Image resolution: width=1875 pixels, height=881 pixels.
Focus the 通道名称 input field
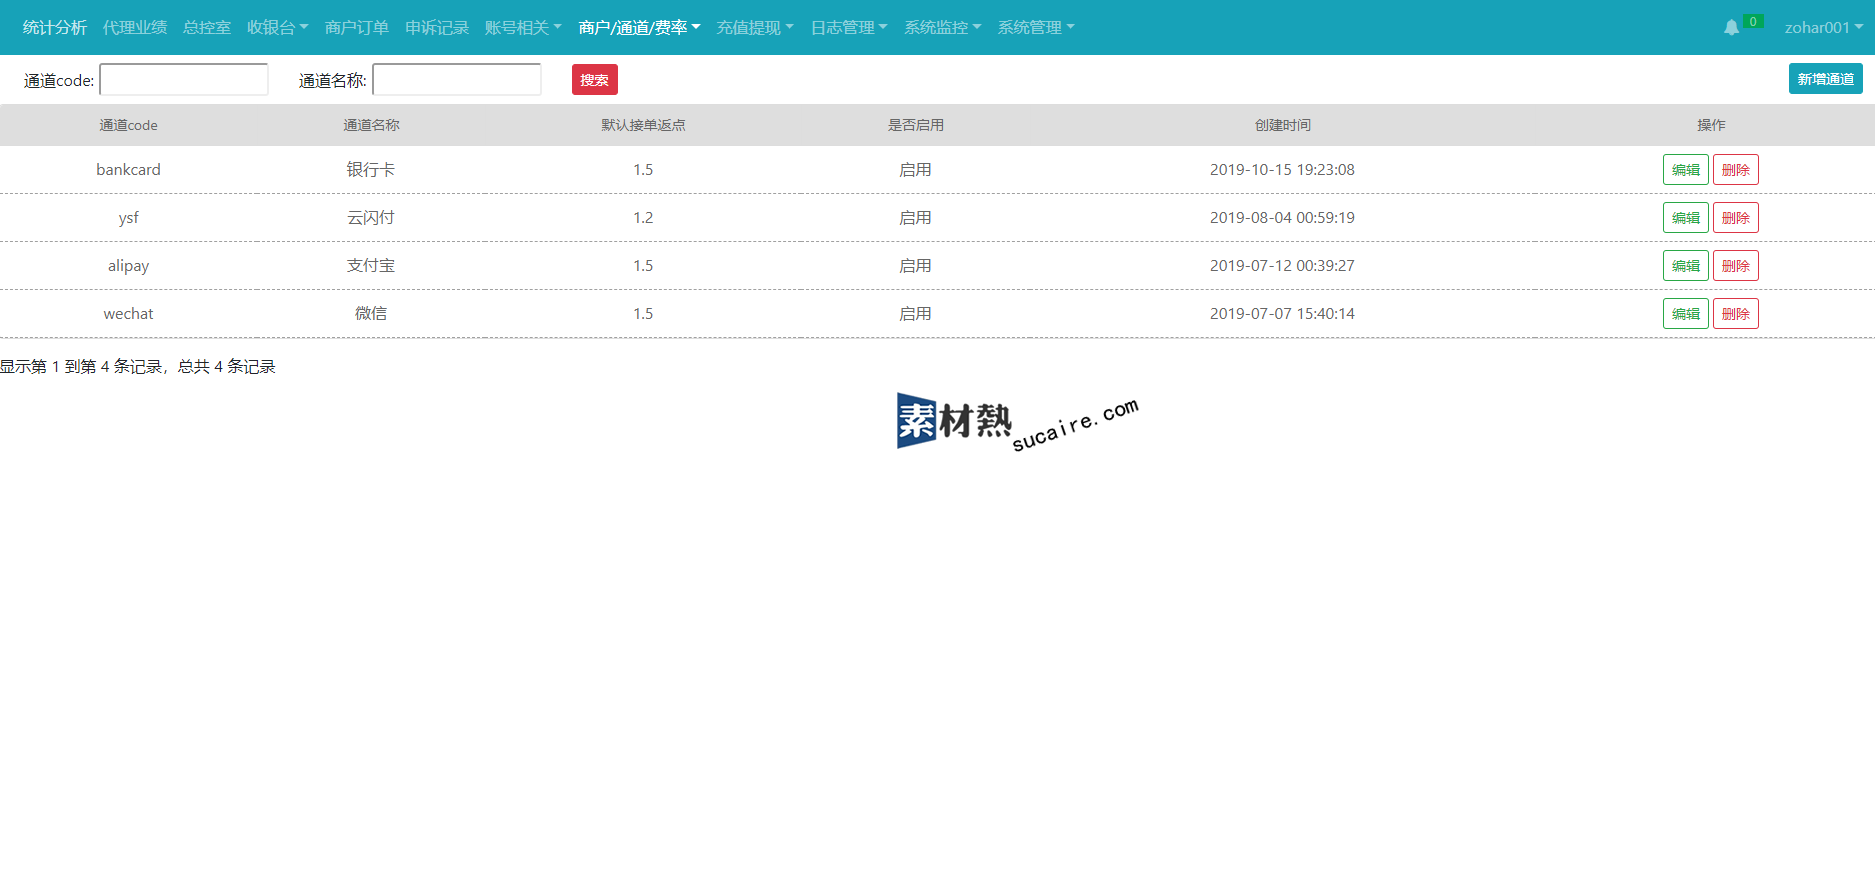[457, 80]
